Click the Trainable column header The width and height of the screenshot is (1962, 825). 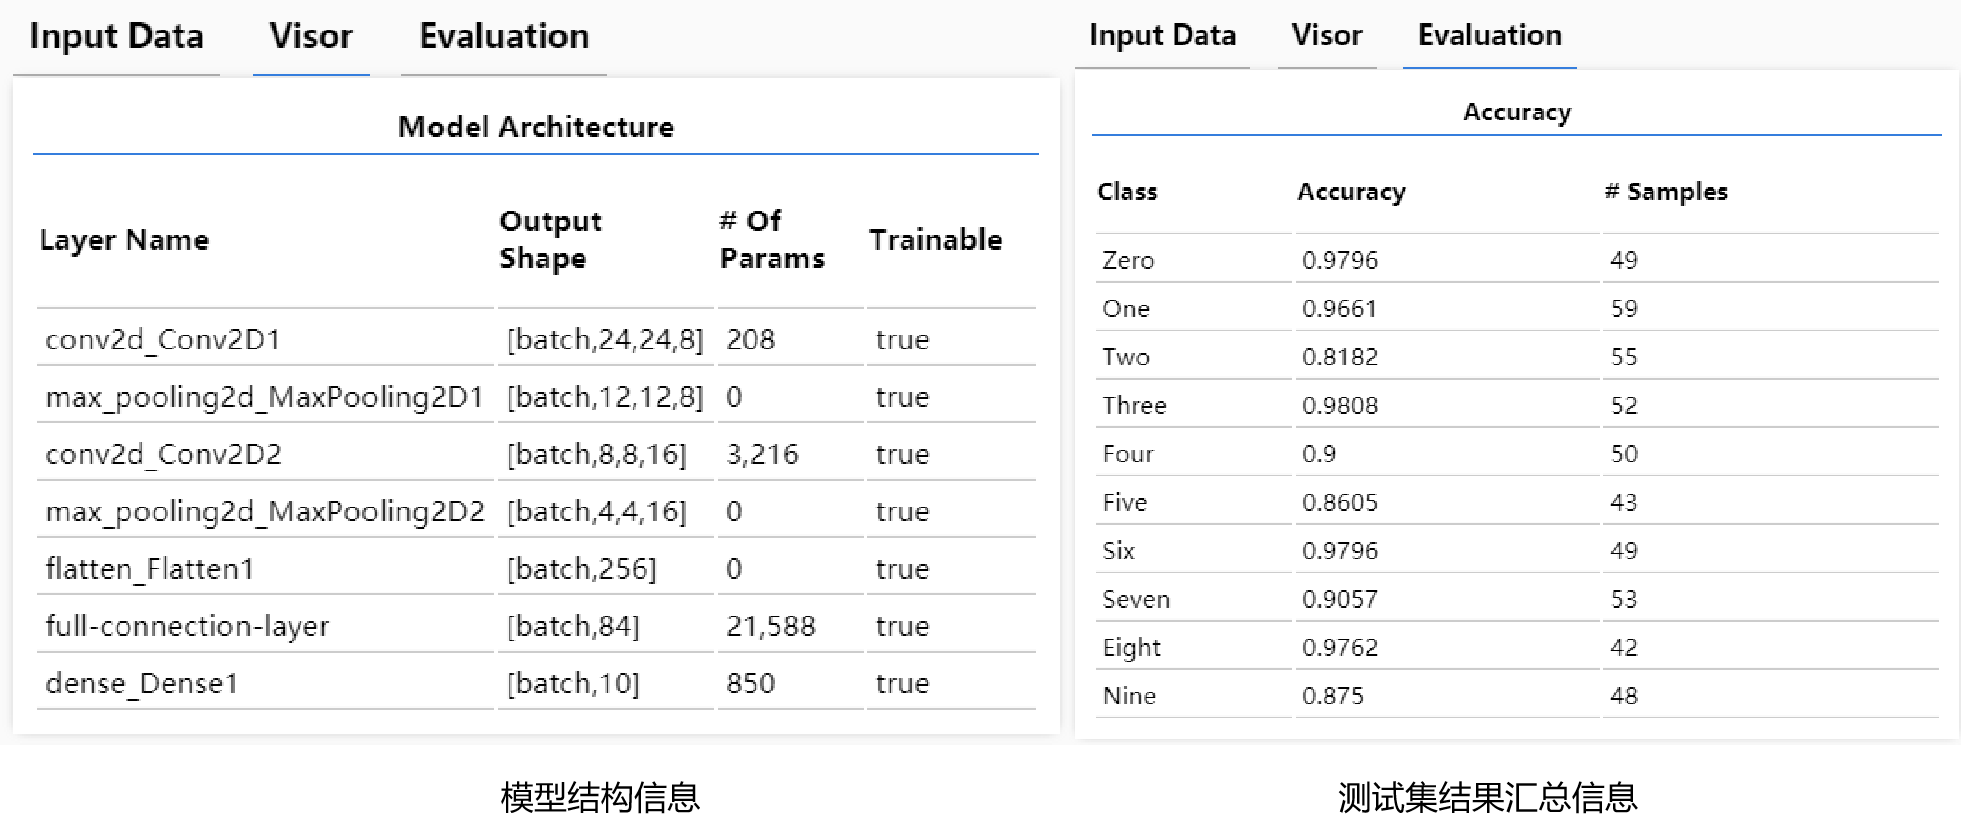point(935,240)
